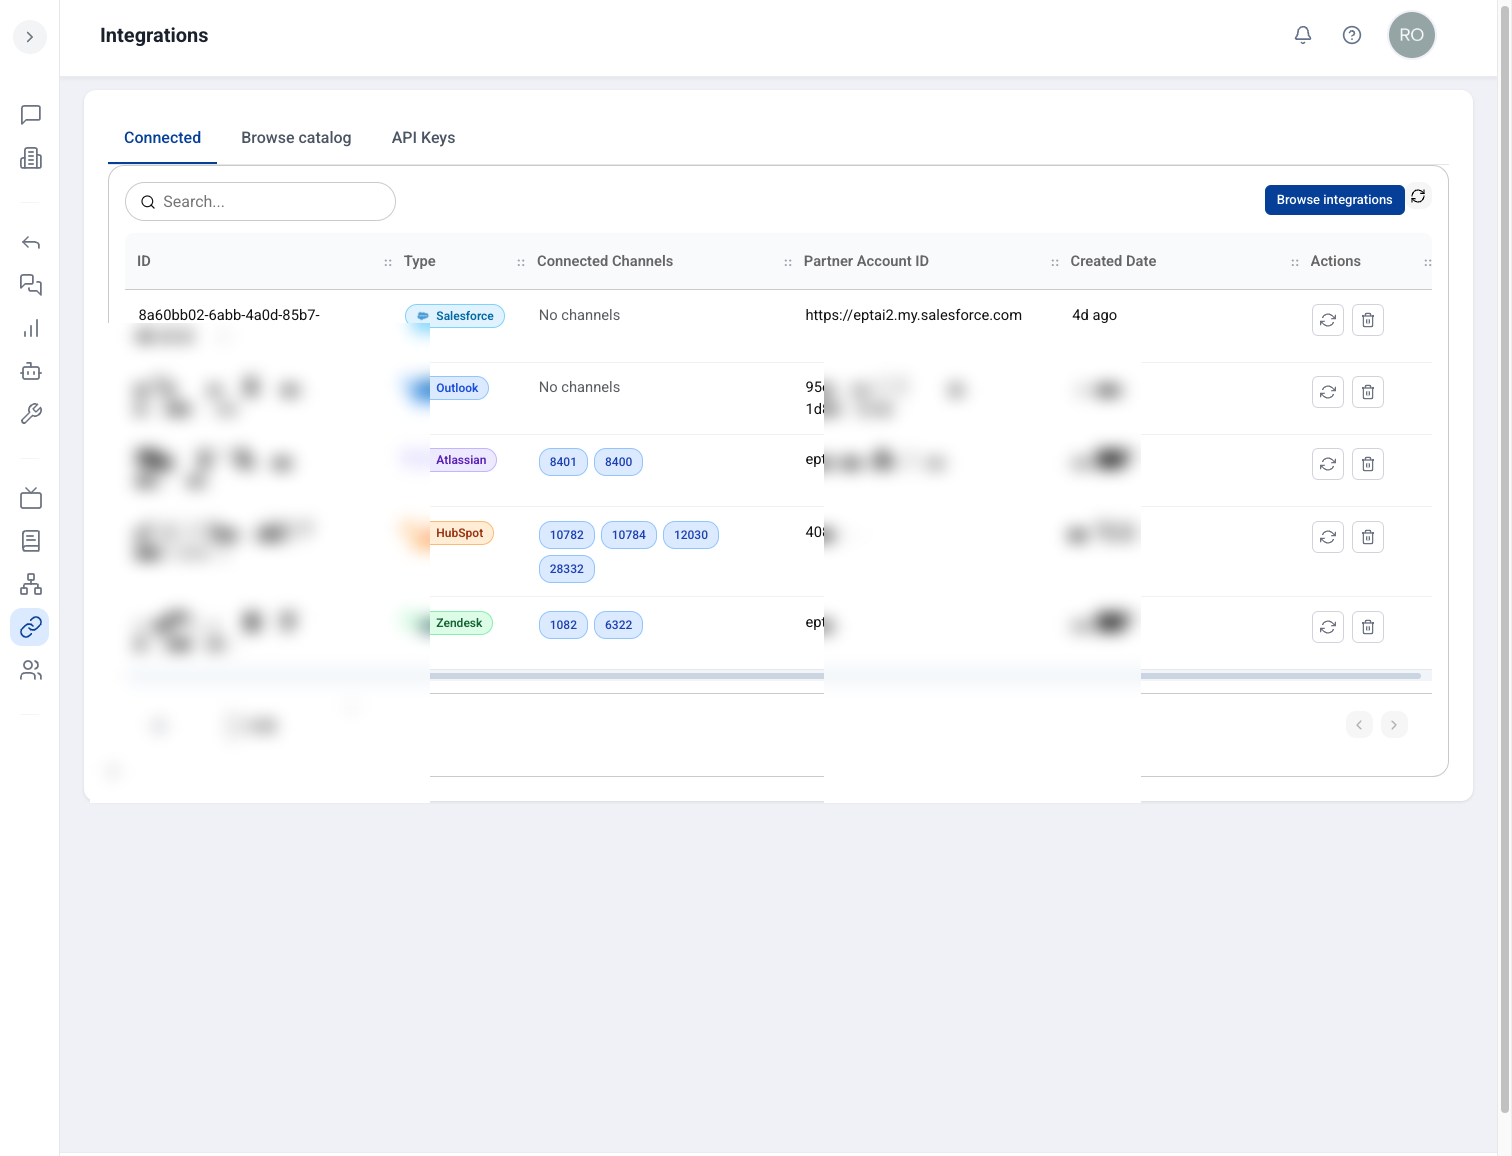Open the document page icon in sidebar
Viewport: 1512px width, 1156px height.
tap(31, 541)
